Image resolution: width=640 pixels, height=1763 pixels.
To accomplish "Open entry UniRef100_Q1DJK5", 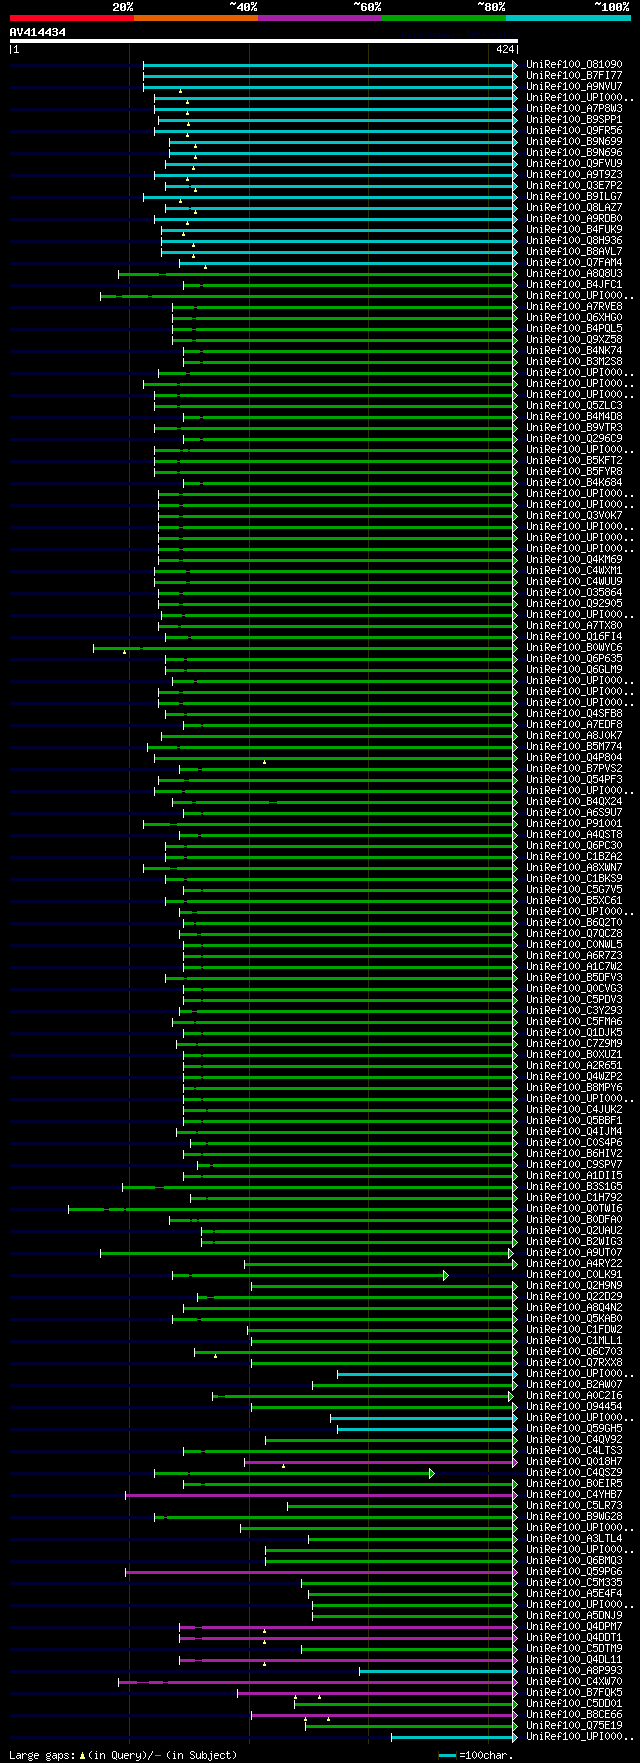I will pyautogui.click(x=574, y=1033).
